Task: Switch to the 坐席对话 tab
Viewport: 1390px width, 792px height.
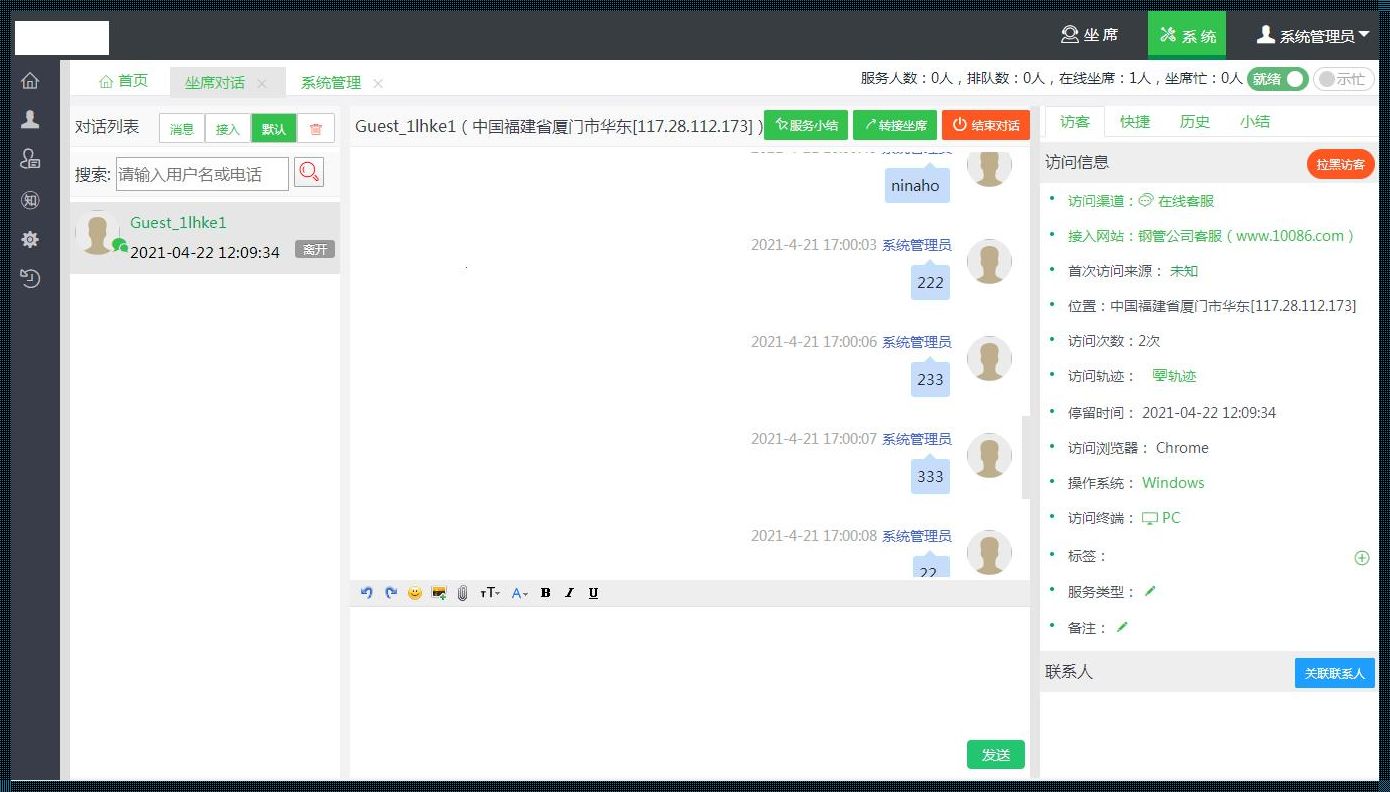Action: pos(214,83)
